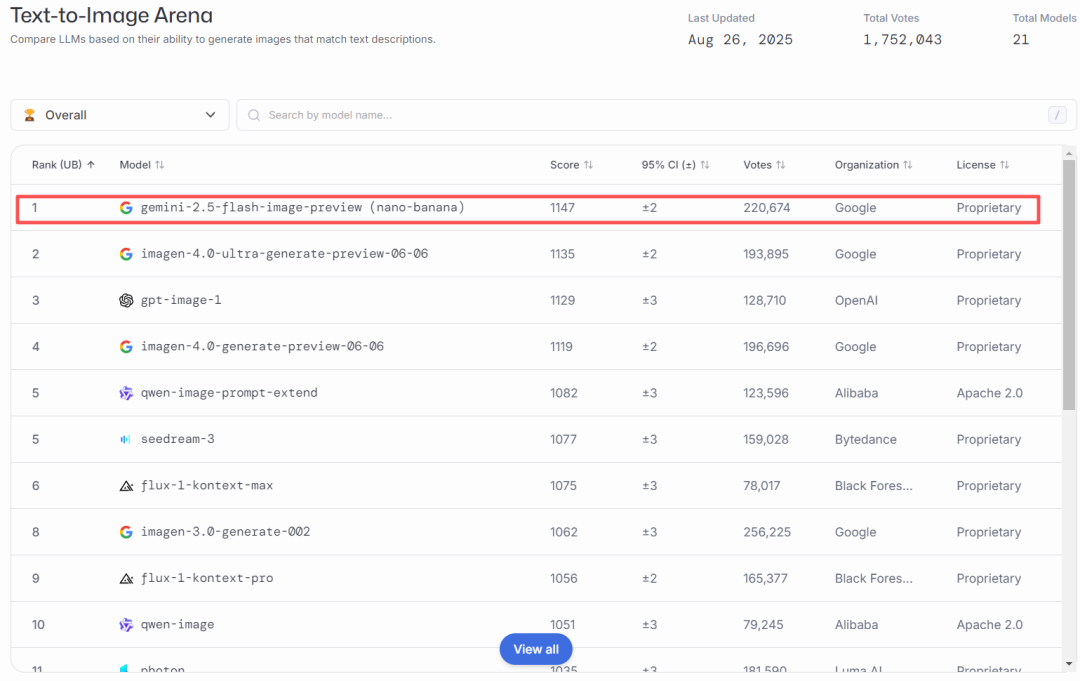The width and height of the screenshot is (1080, 681).
Task: Sort by the Model column header
Action: coord(142,165)
